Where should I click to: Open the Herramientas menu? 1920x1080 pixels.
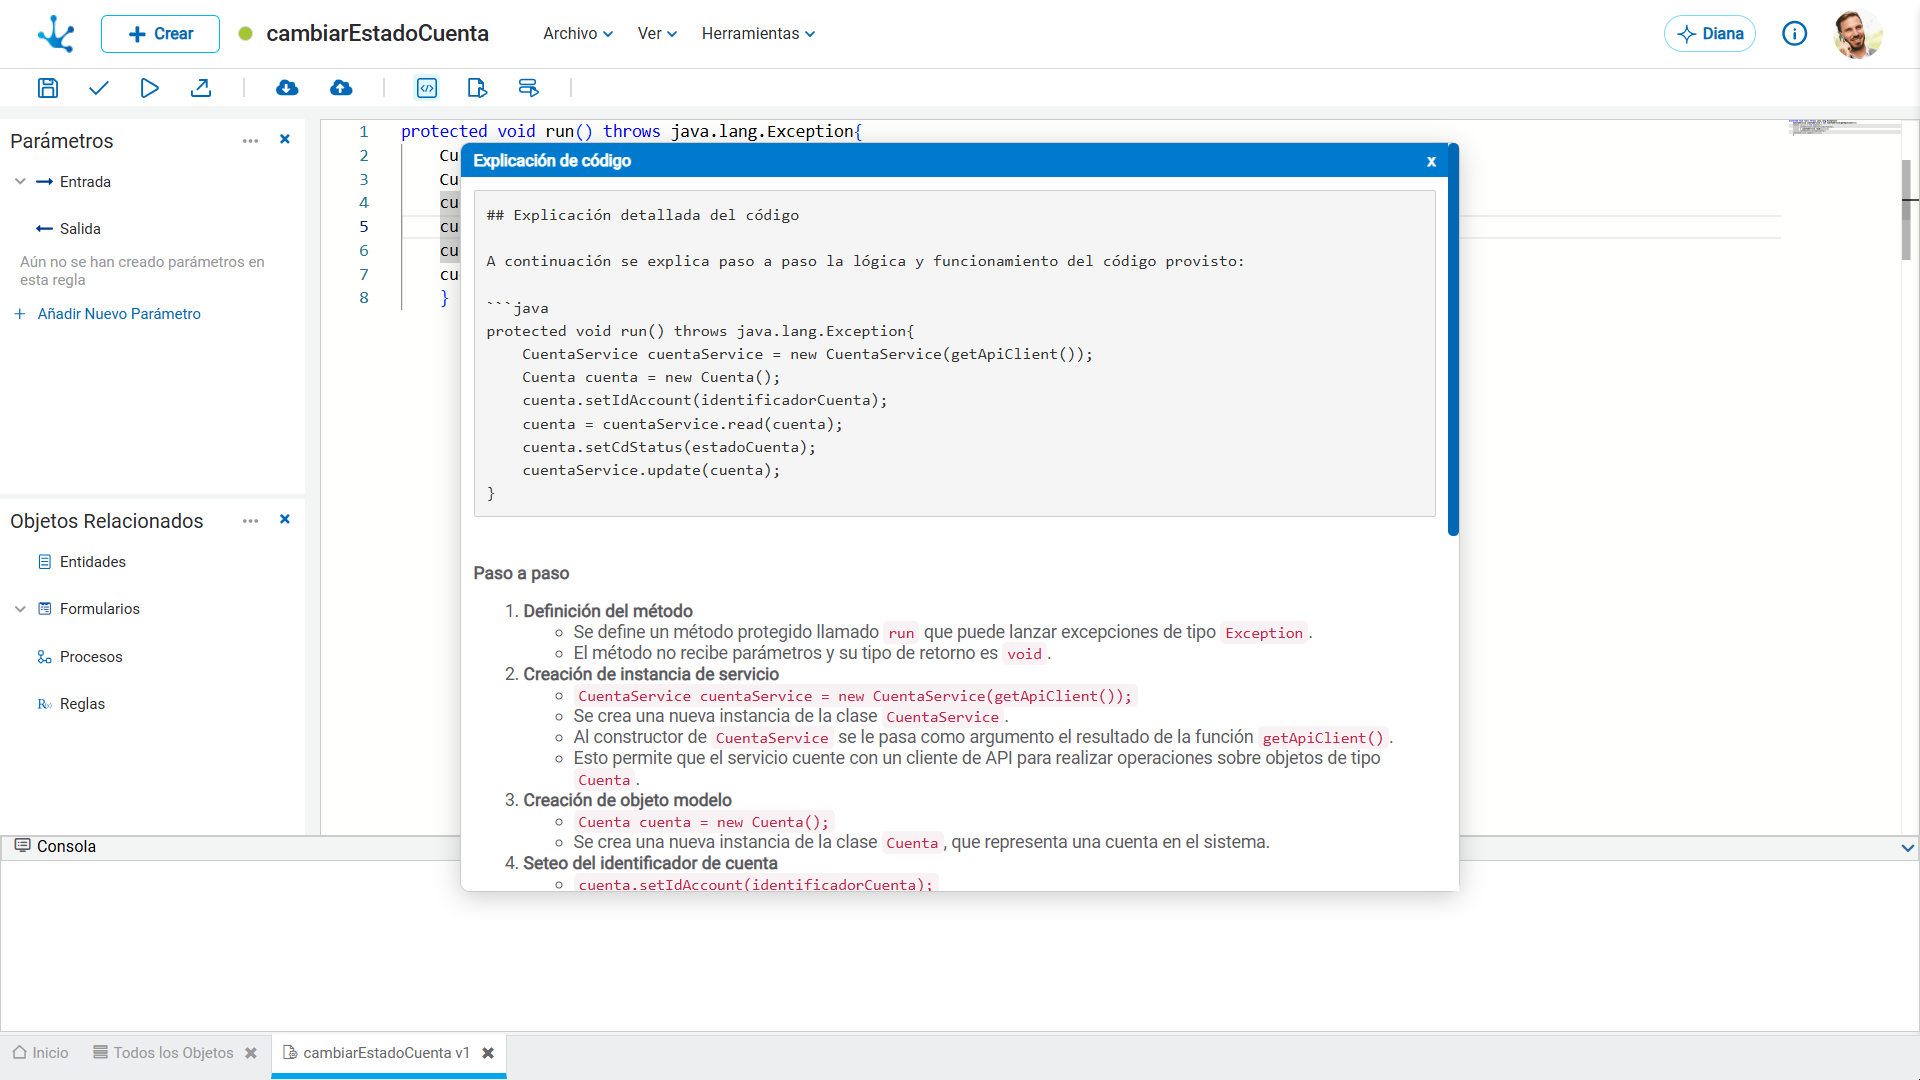[758, 34]
